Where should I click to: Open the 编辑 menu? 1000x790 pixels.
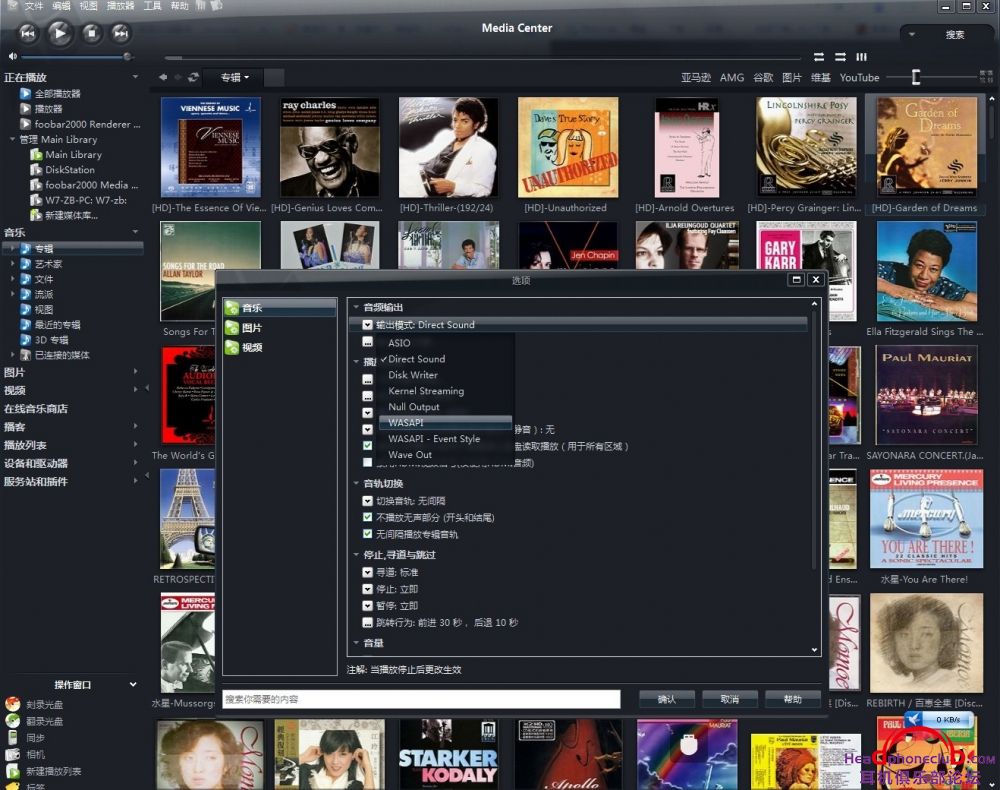pos(61,6)
